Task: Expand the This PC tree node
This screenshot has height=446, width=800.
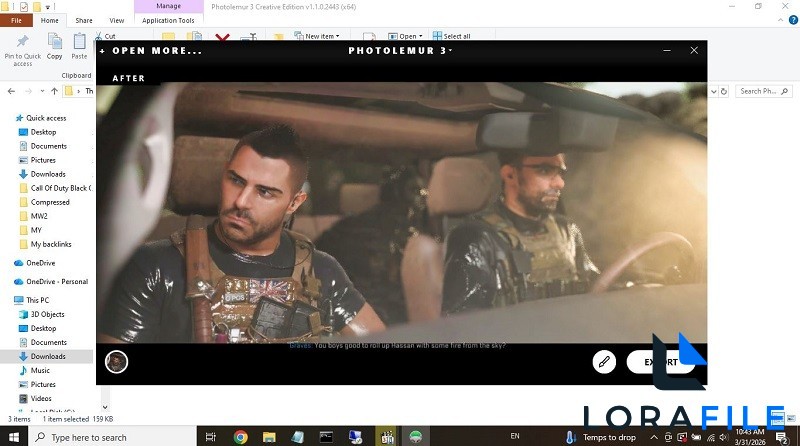Action: click(x=8, y=300)
